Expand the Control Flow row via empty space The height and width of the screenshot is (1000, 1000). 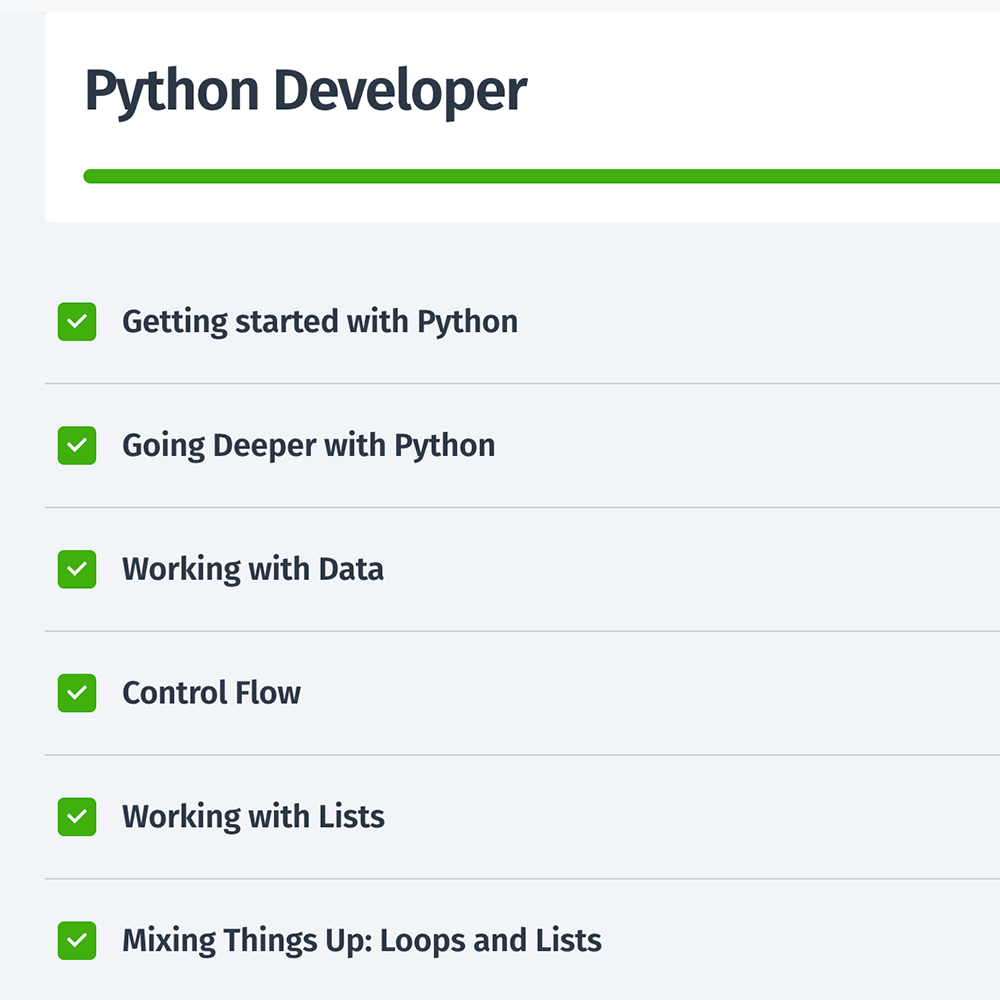click(x=650, y=693)
